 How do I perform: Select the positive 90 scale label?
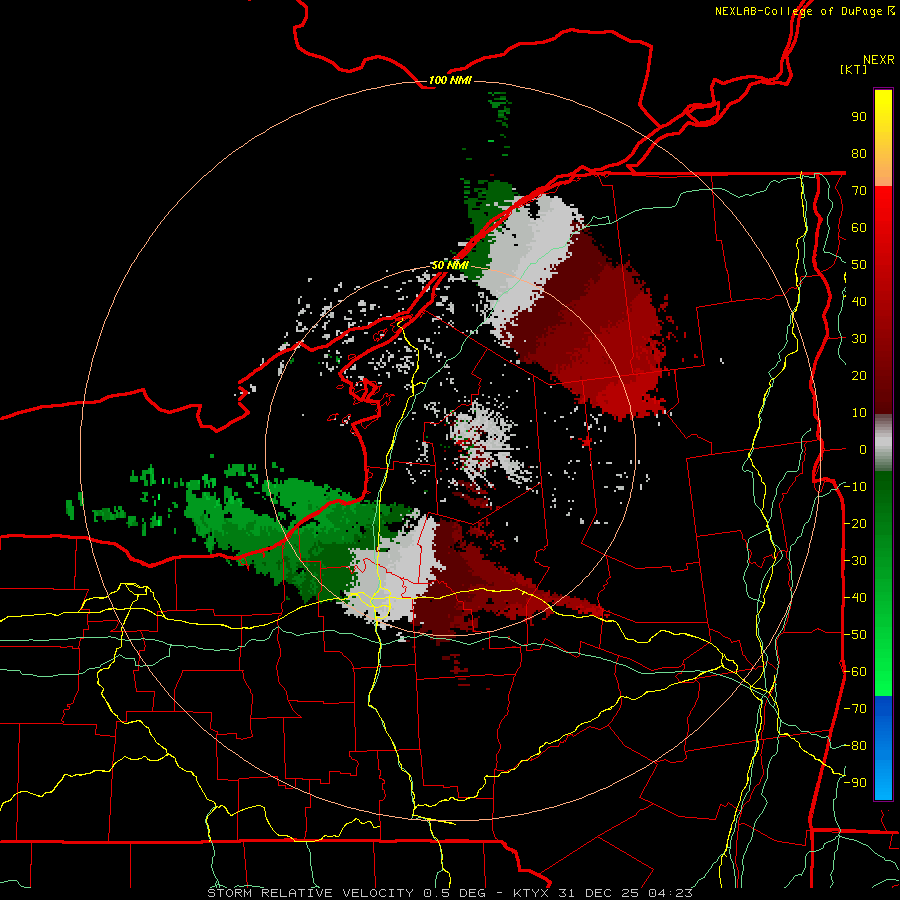pos(859,117)
